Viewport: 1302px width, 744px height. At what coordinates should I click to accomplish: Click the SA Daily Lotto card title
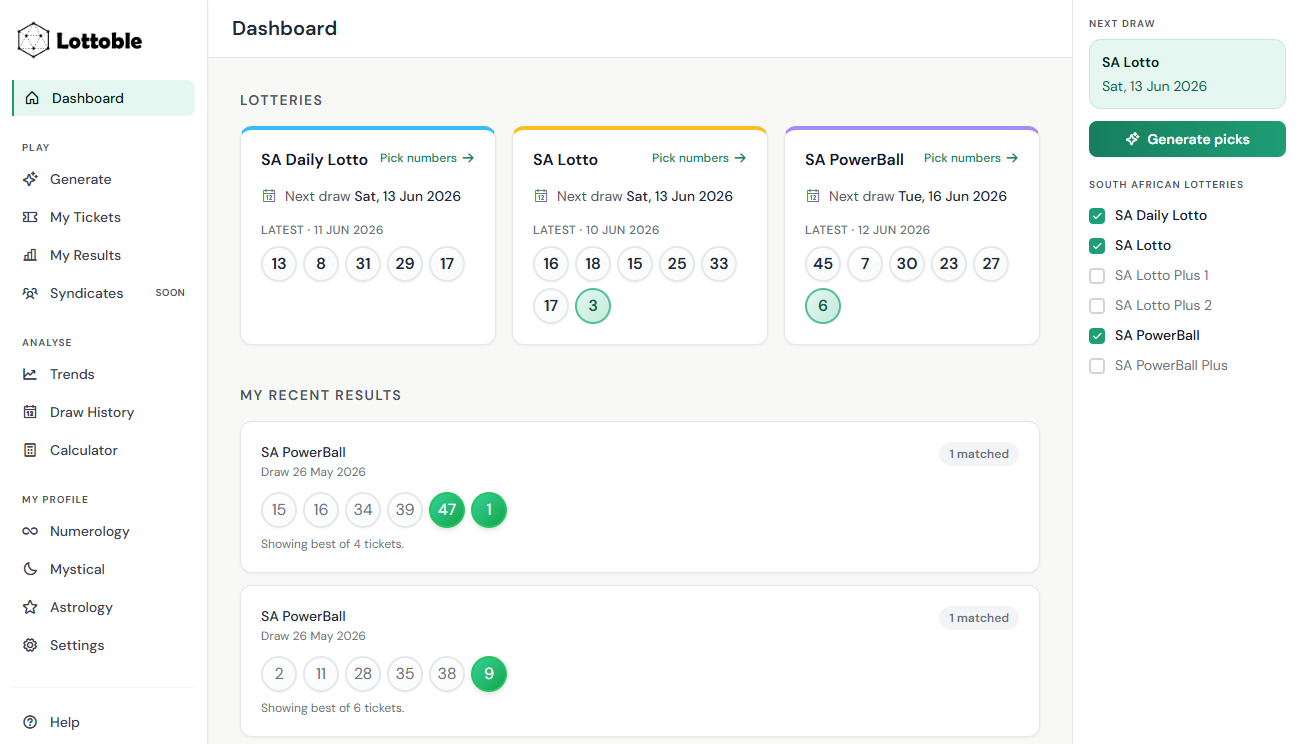(314, 159)
